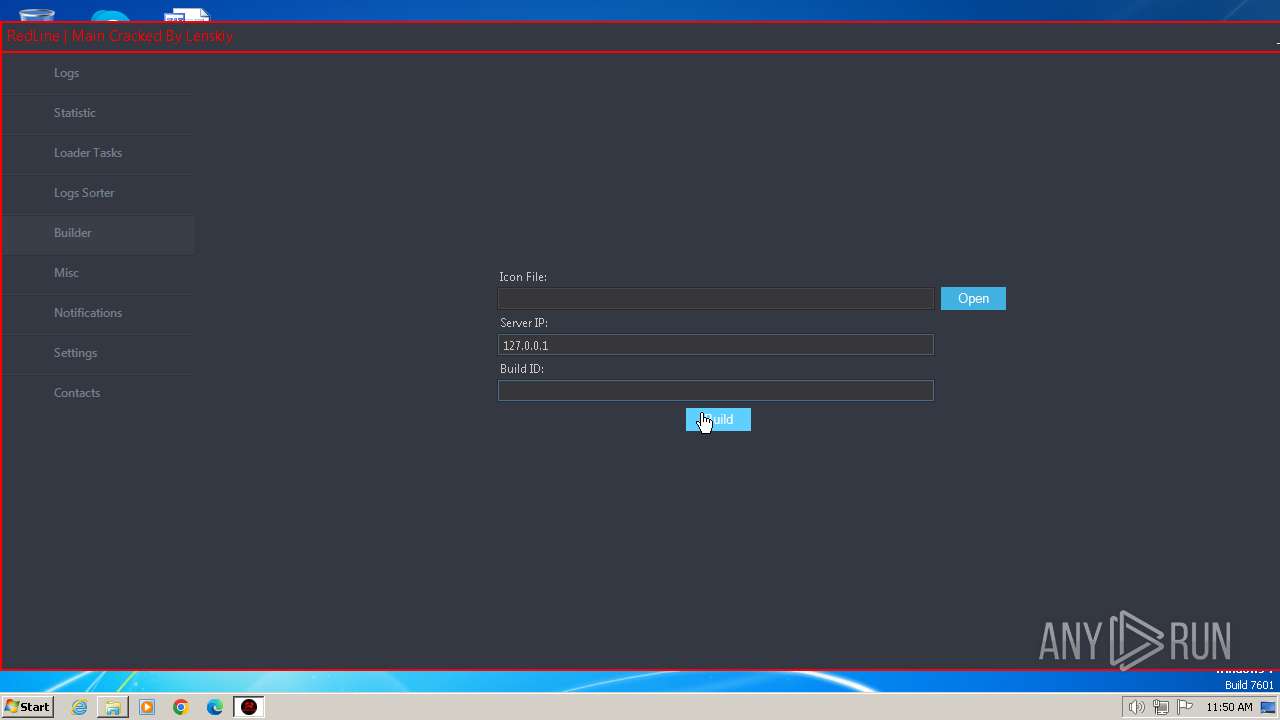Open the Windows Start menu
Image resolution: width=1280 pixels, height=720 pixels.
pos(28,707)
